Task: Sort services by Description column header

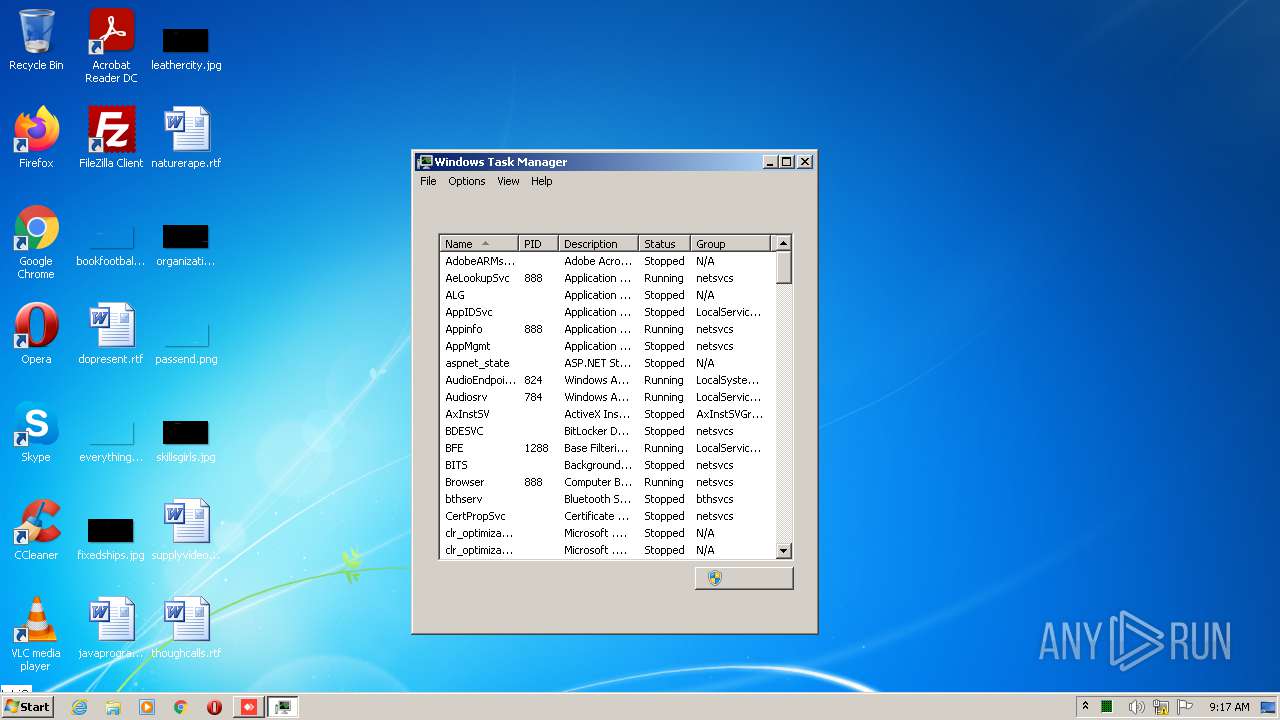Action: [598, 244]
